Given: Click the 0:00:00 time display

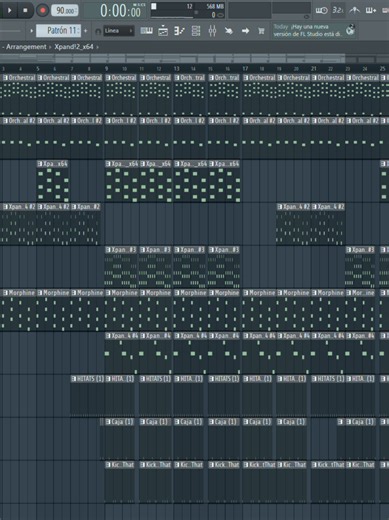Looking at the screenshot, I should pos(120,11).
